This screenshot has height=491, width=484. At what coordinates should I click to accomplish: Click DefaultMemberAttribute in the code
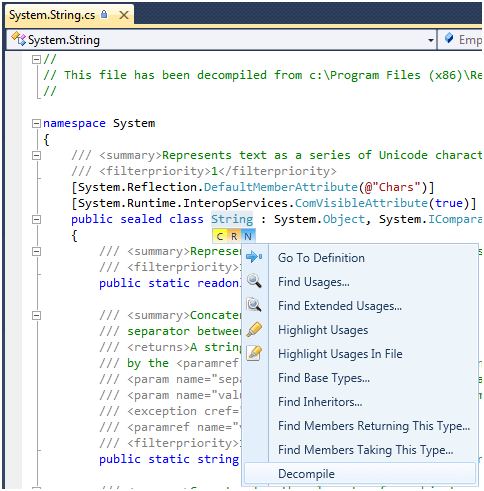coord(281,187)
